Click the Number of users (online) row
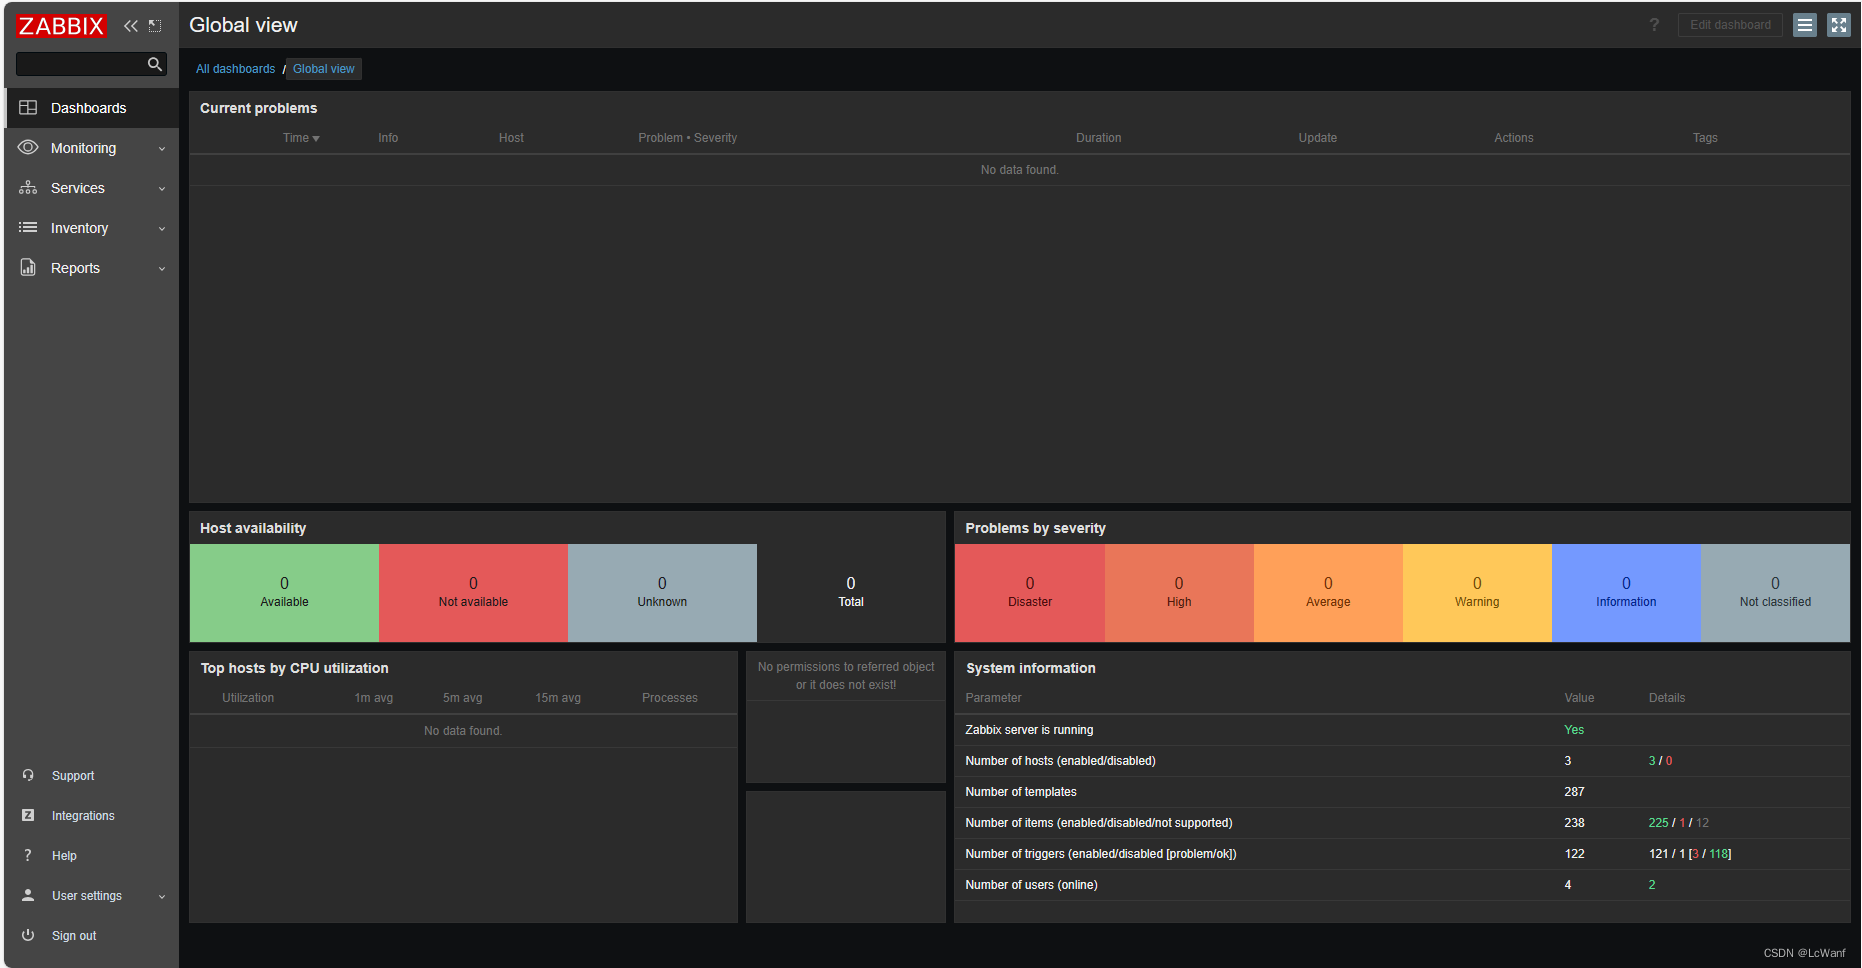 point(1402,885)
